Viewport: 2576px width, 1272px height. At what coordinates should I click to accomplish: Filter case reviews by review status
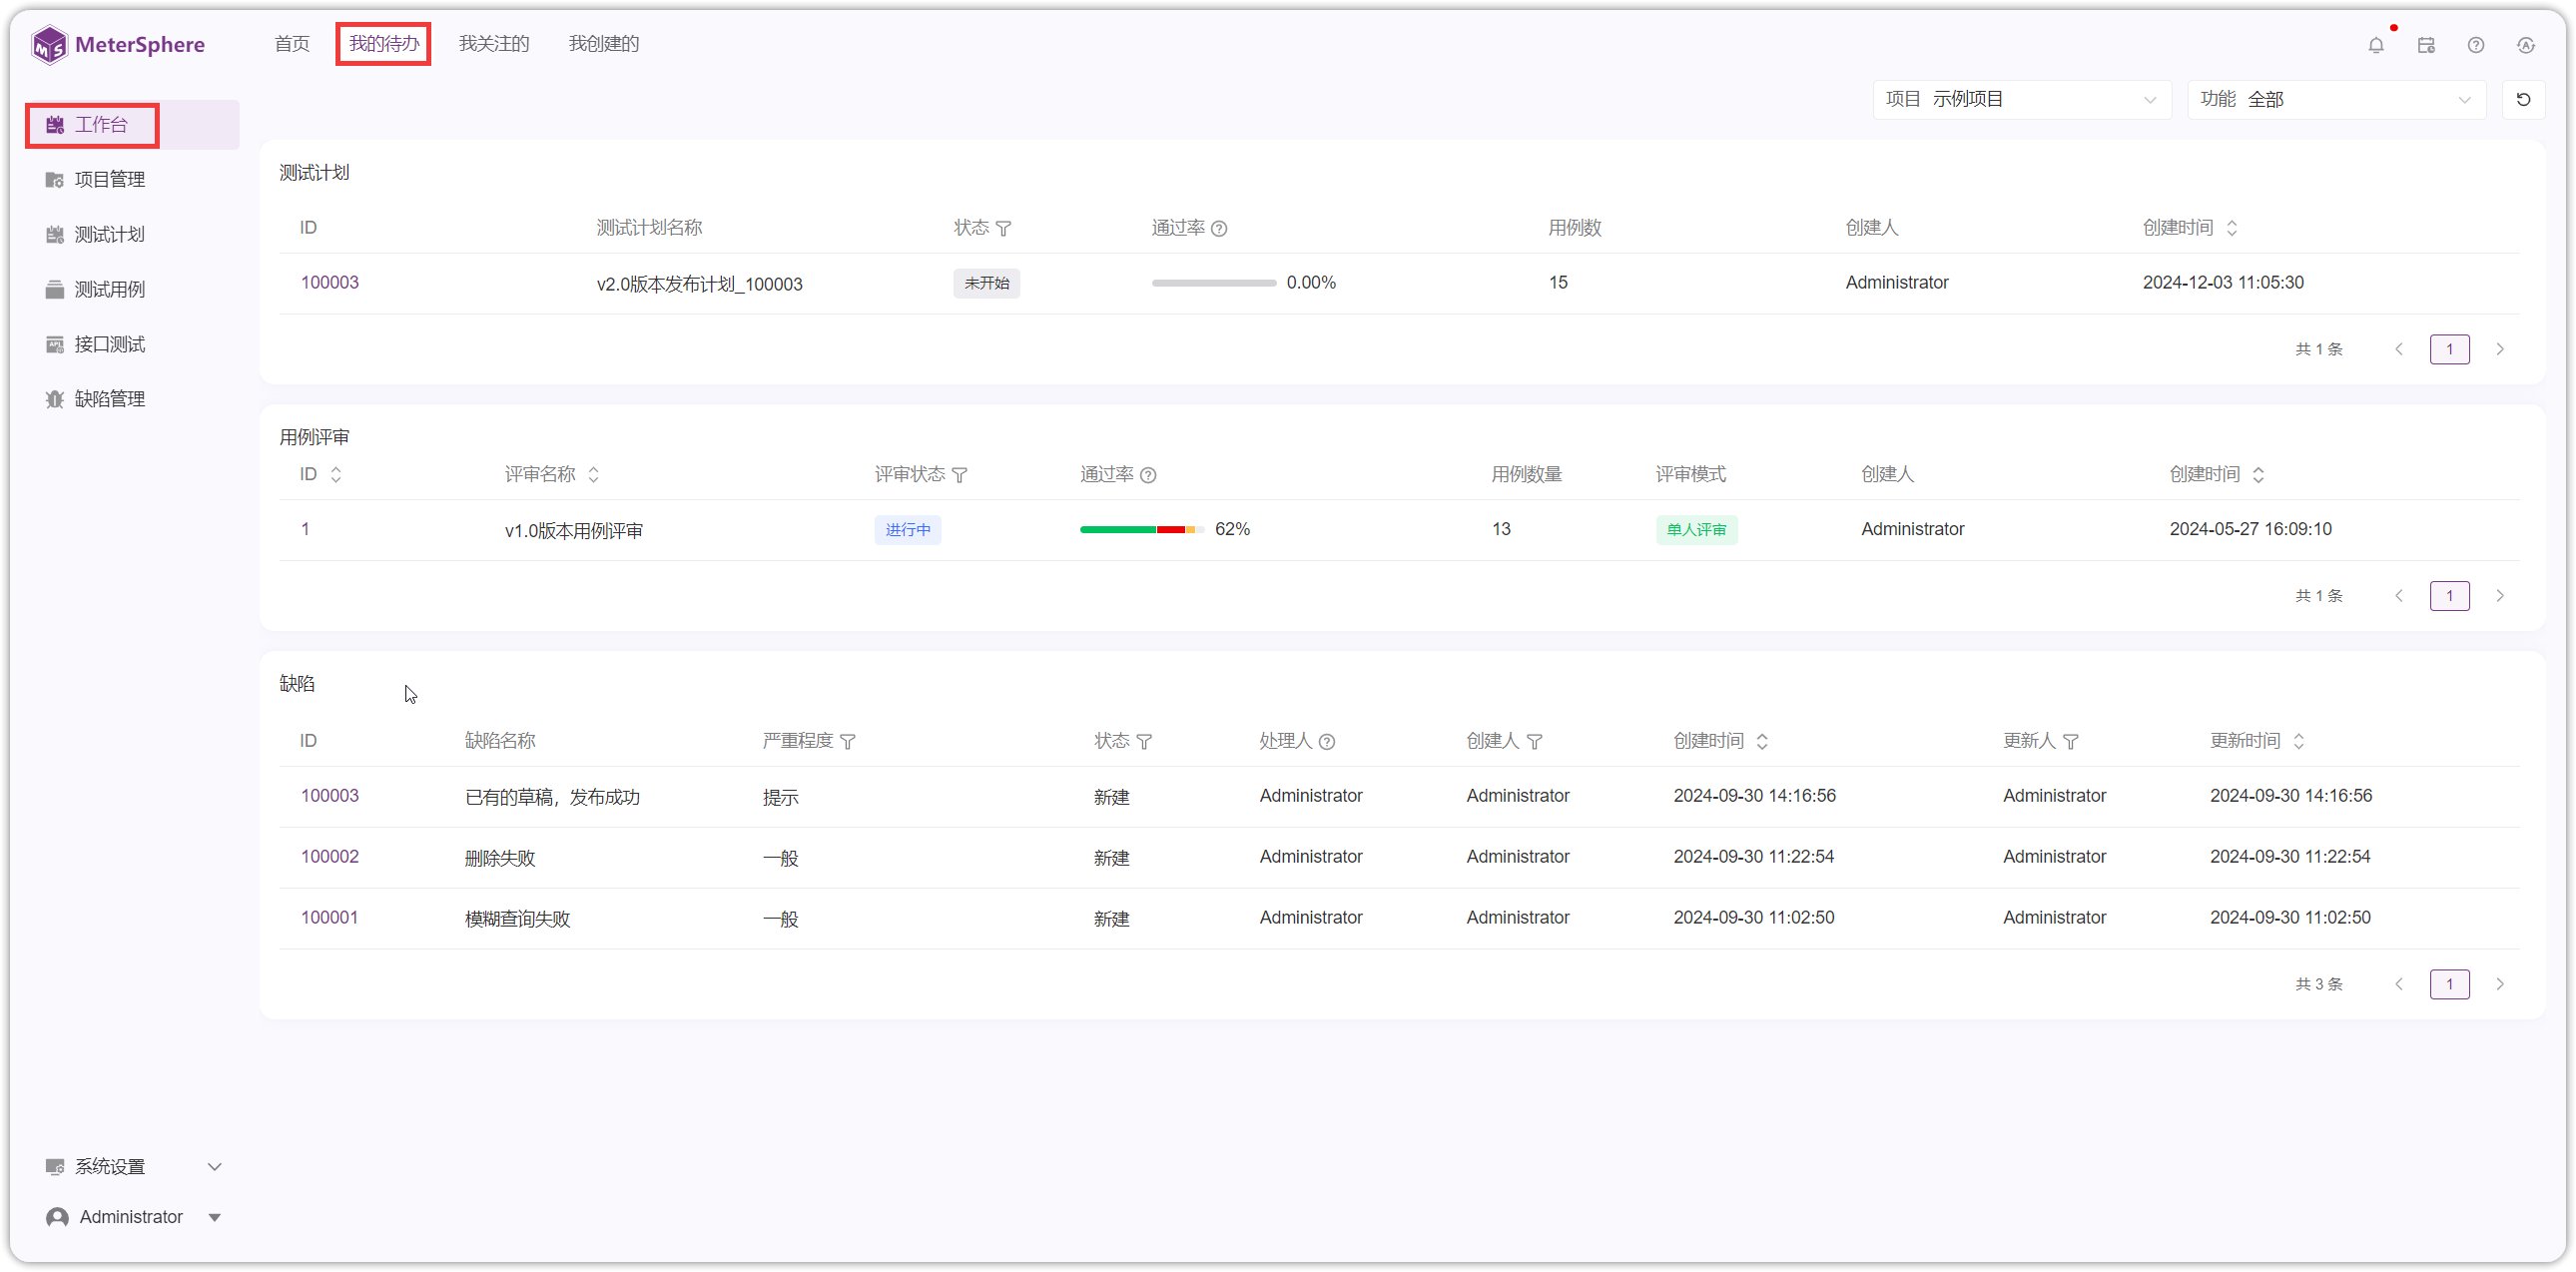pos(960,475)
